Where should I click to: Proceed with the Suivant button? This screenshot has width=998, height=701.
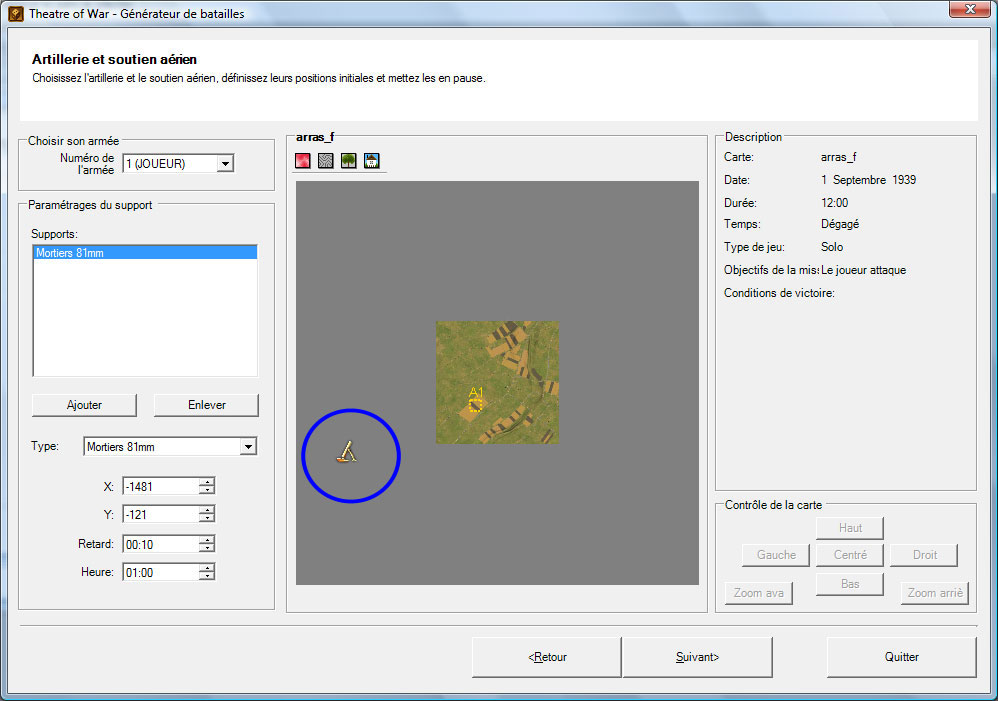click(697, 657)
